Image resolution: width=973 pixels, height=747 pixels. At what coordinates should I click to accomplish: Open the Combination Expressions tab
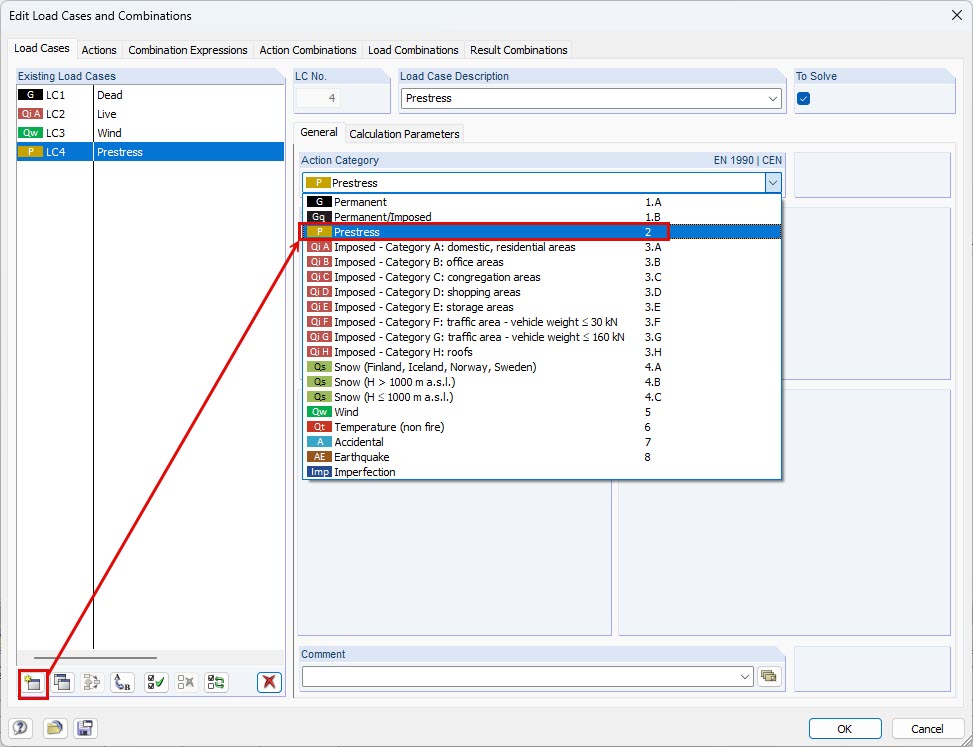[x=187, y=50]
